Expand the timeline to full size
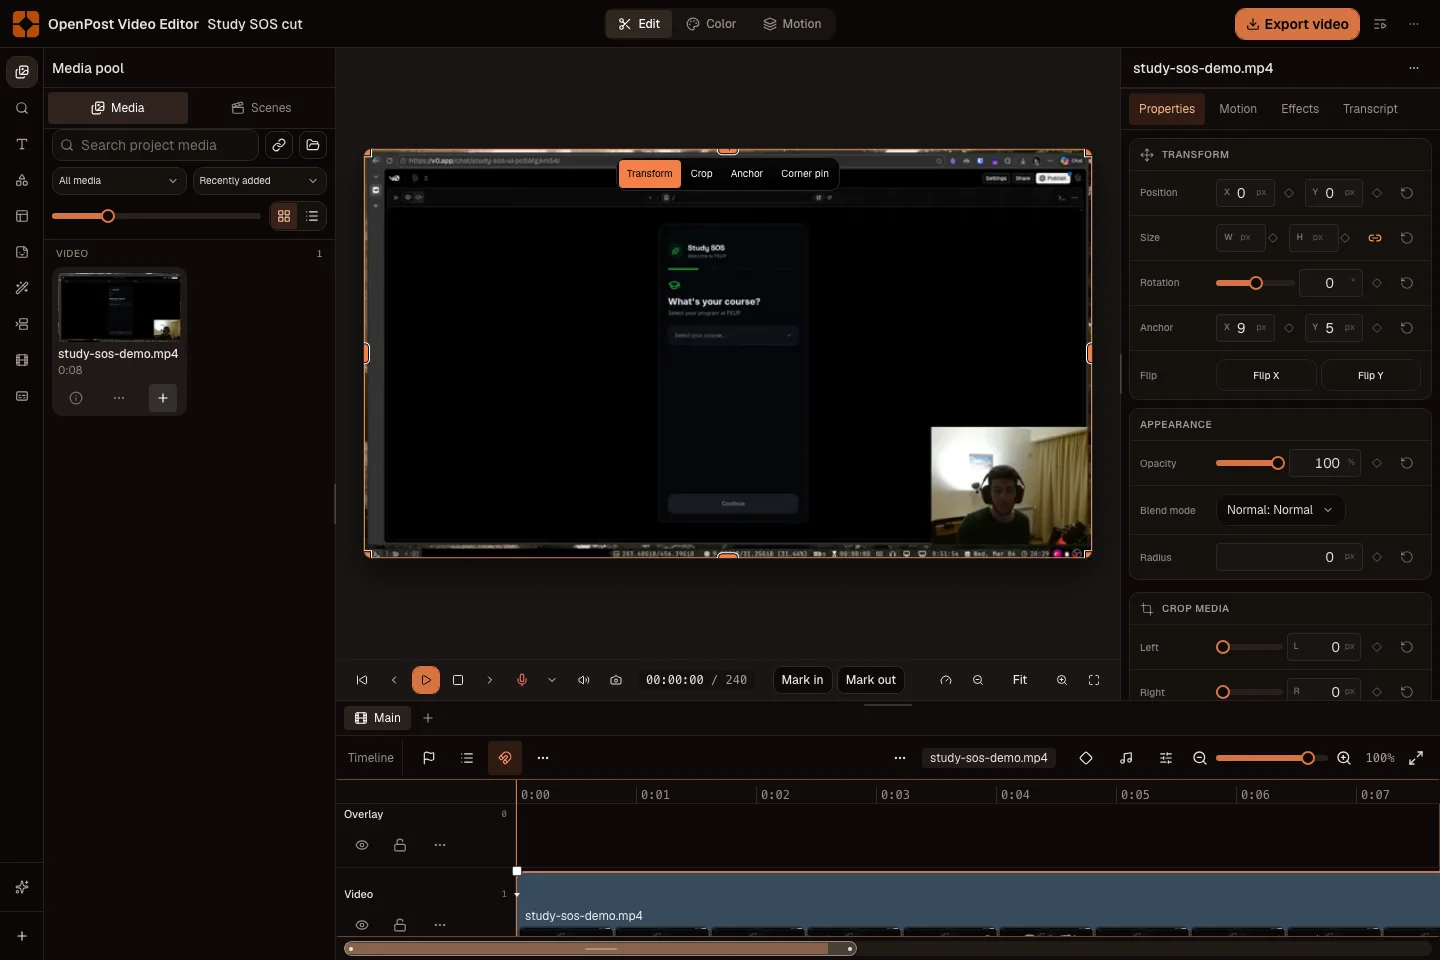Screen dimensions: 1440x960 [1416, 758]
